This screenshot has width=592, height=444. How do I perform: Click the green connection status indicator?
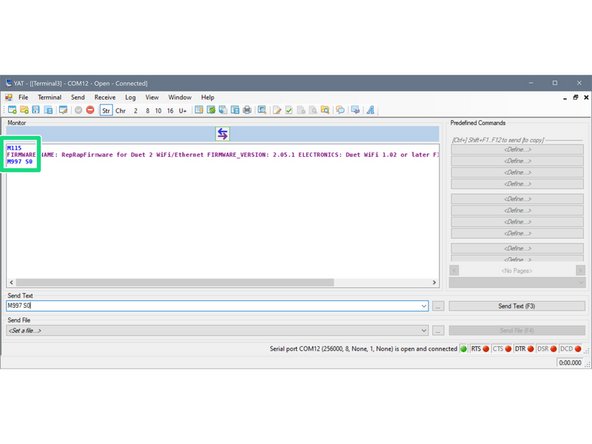click(463, 349)
